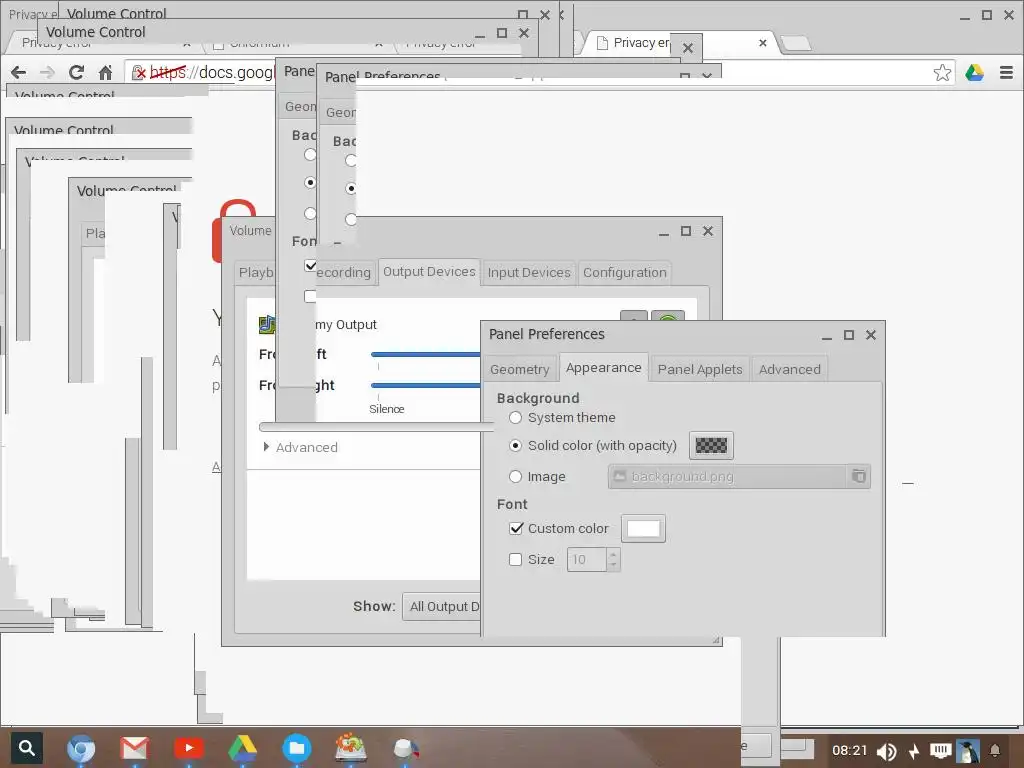Click the file browse icon for background.png

[x=859, y=476]
